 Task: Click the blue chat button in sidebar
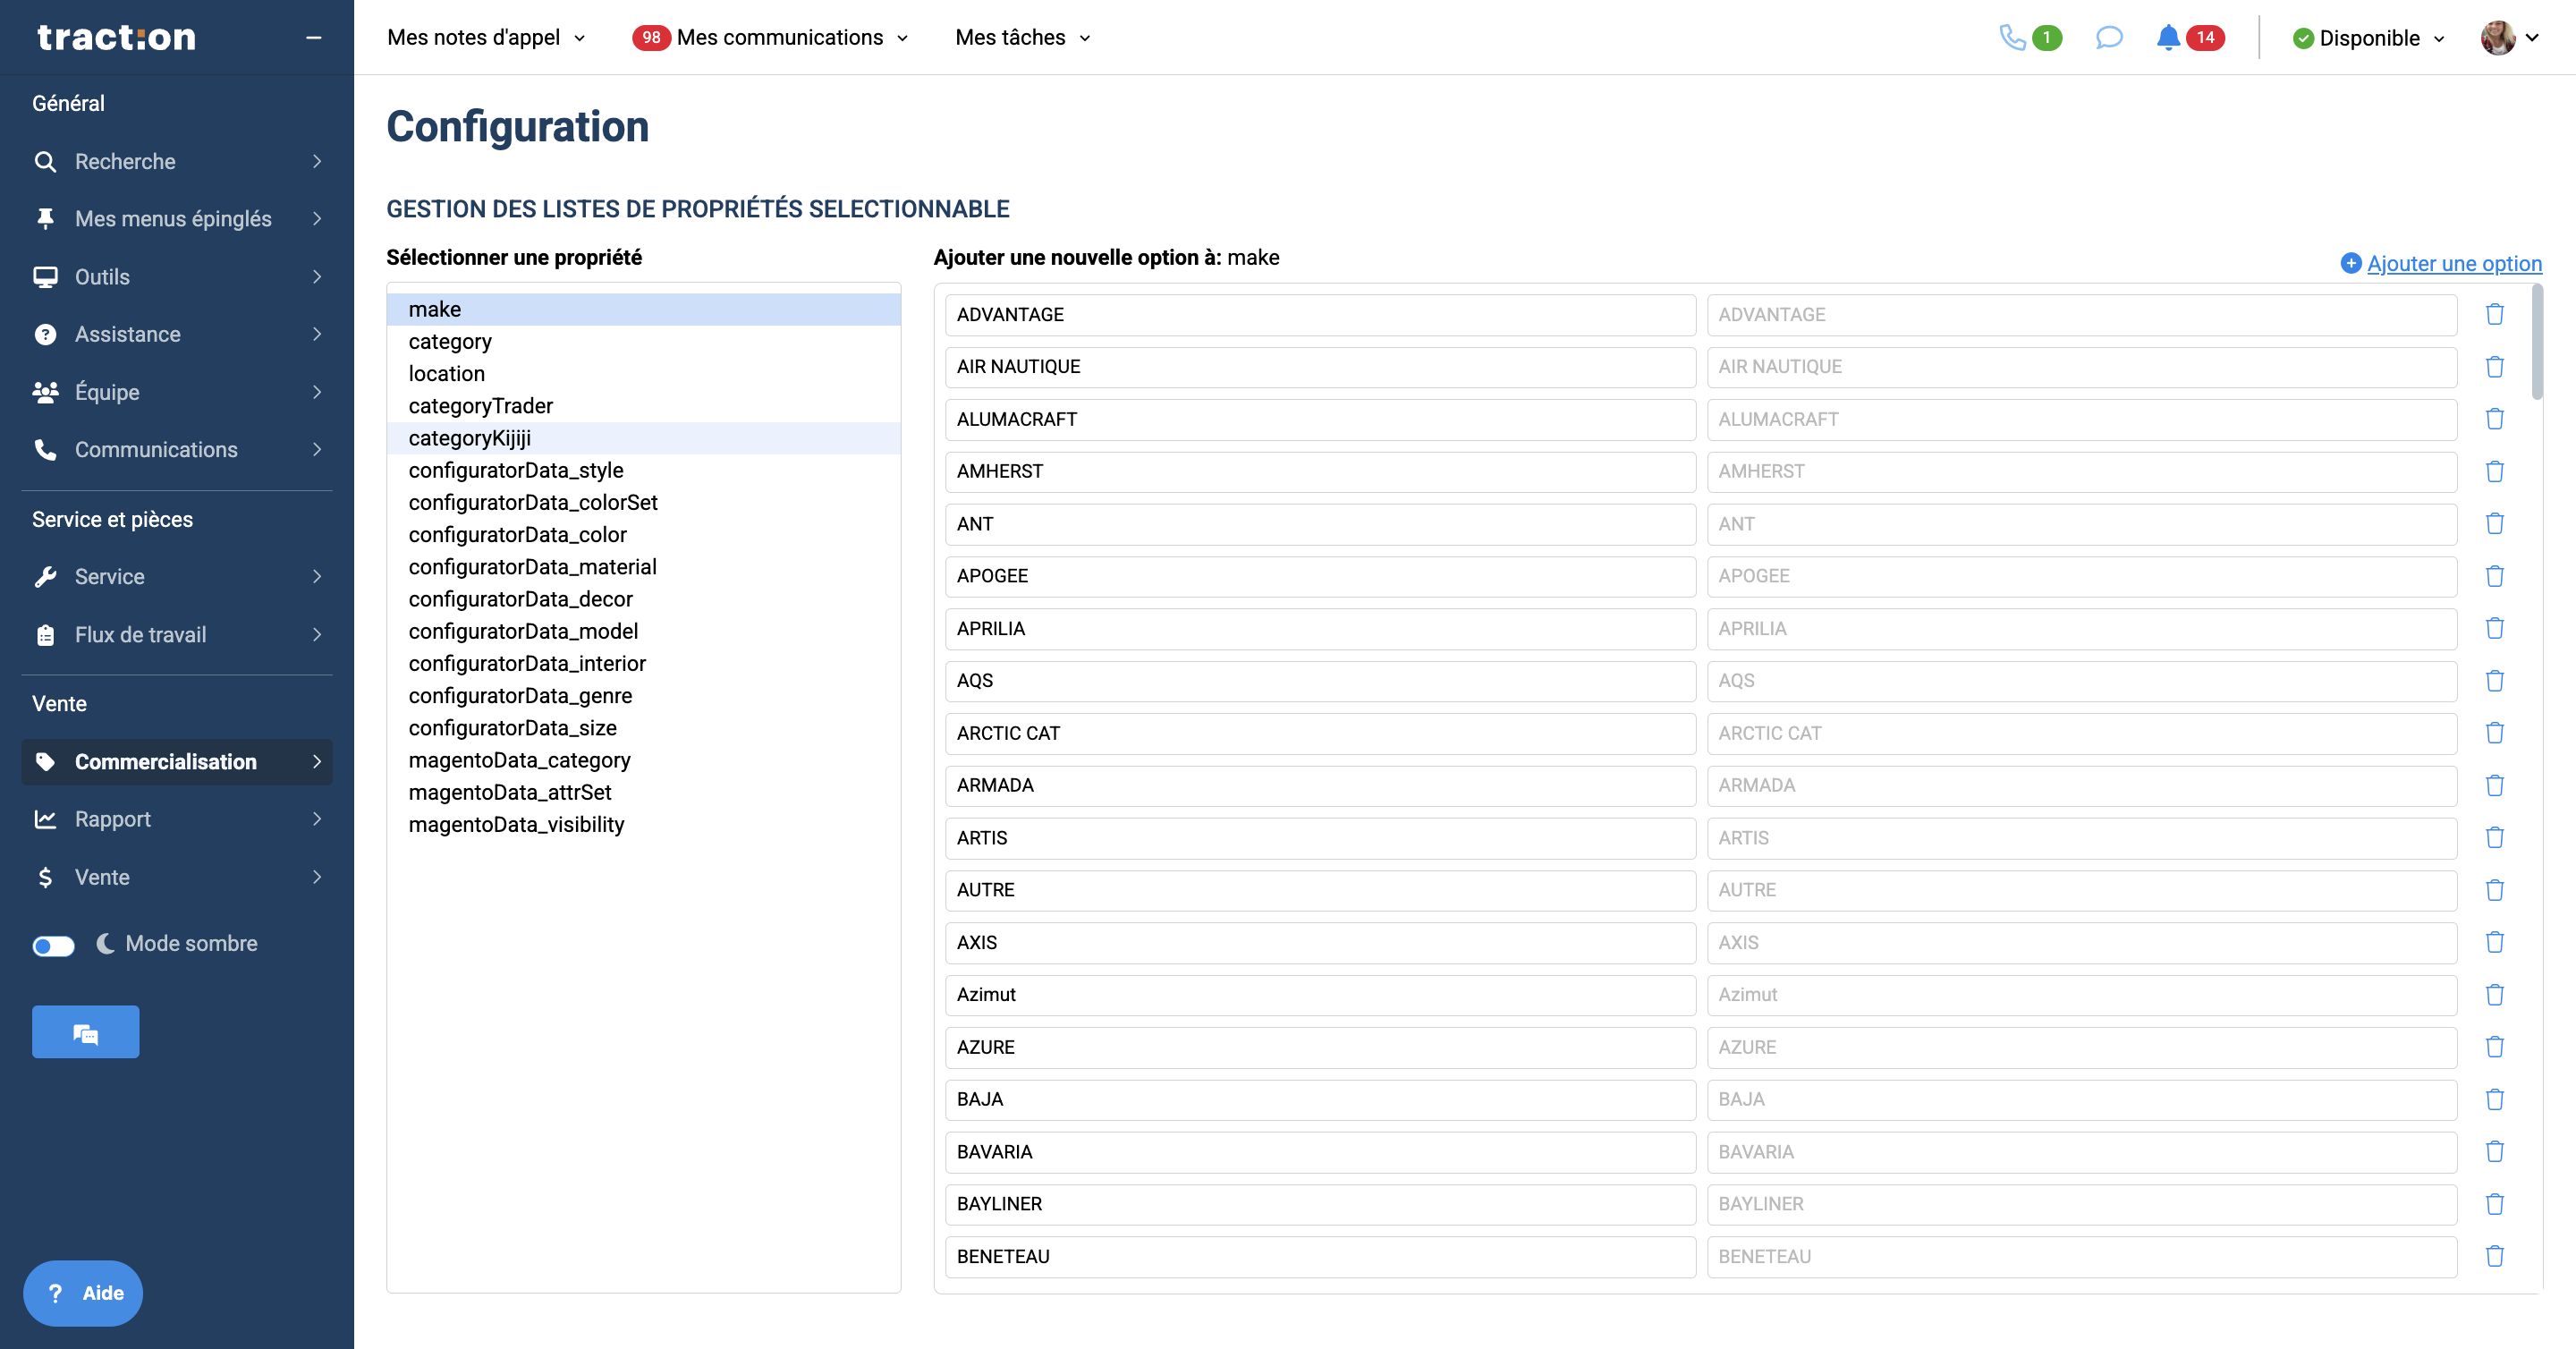[85, 1032]
